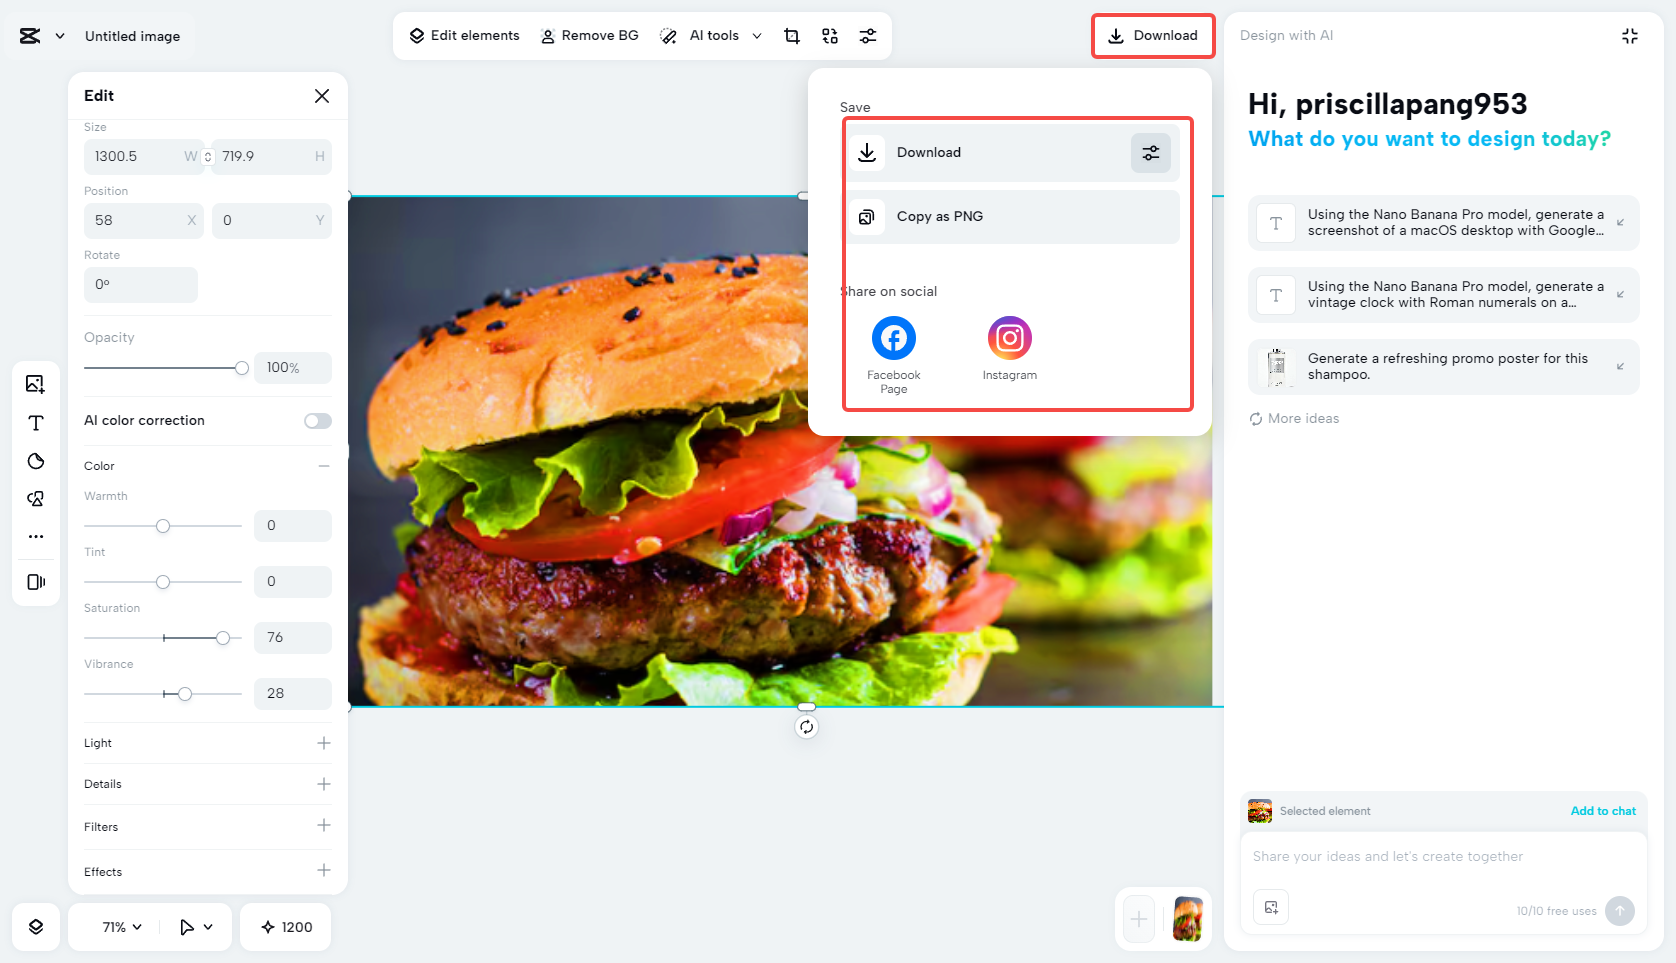Click the Warmth value field
The image size is (1676, 963).
[x=293, y=526]
